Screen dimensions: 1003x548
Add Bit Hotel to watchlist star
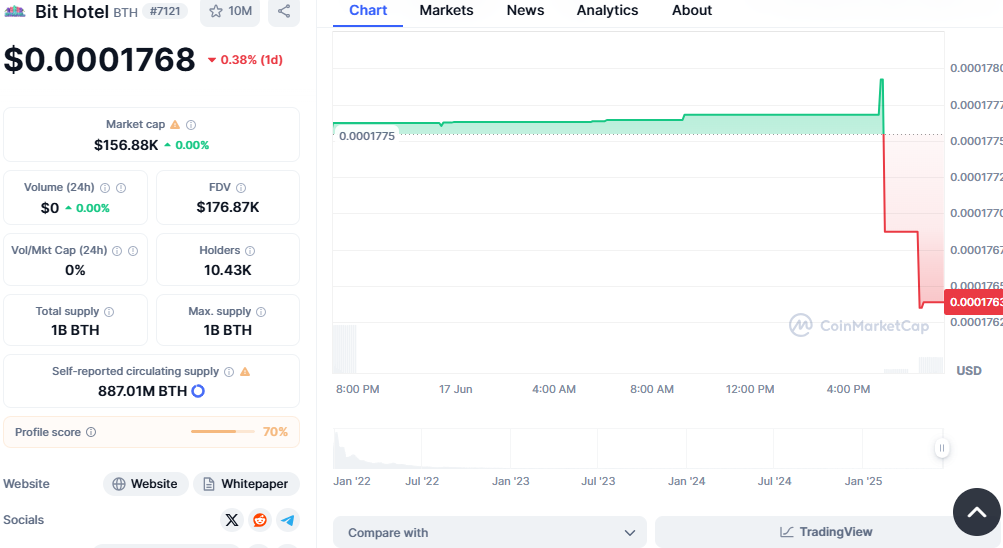[x=230, y=12]
